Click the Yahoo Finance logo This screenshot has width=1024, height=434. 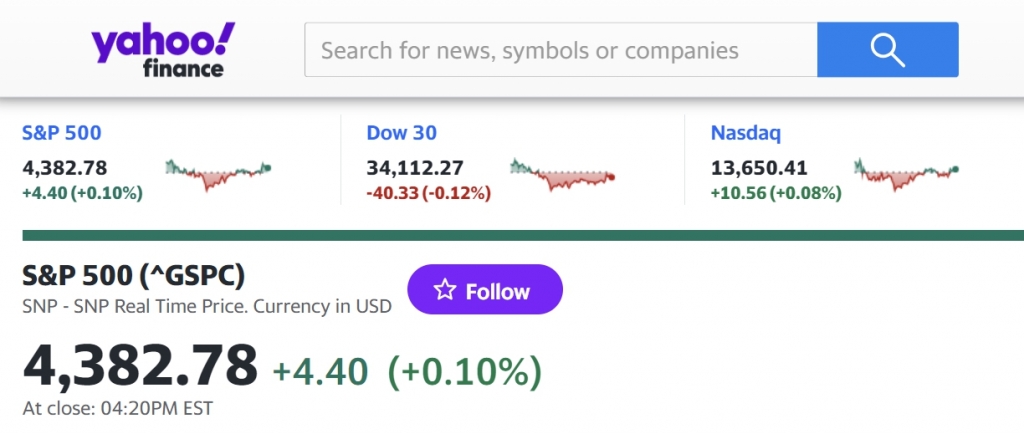click(x=163, y=50)
